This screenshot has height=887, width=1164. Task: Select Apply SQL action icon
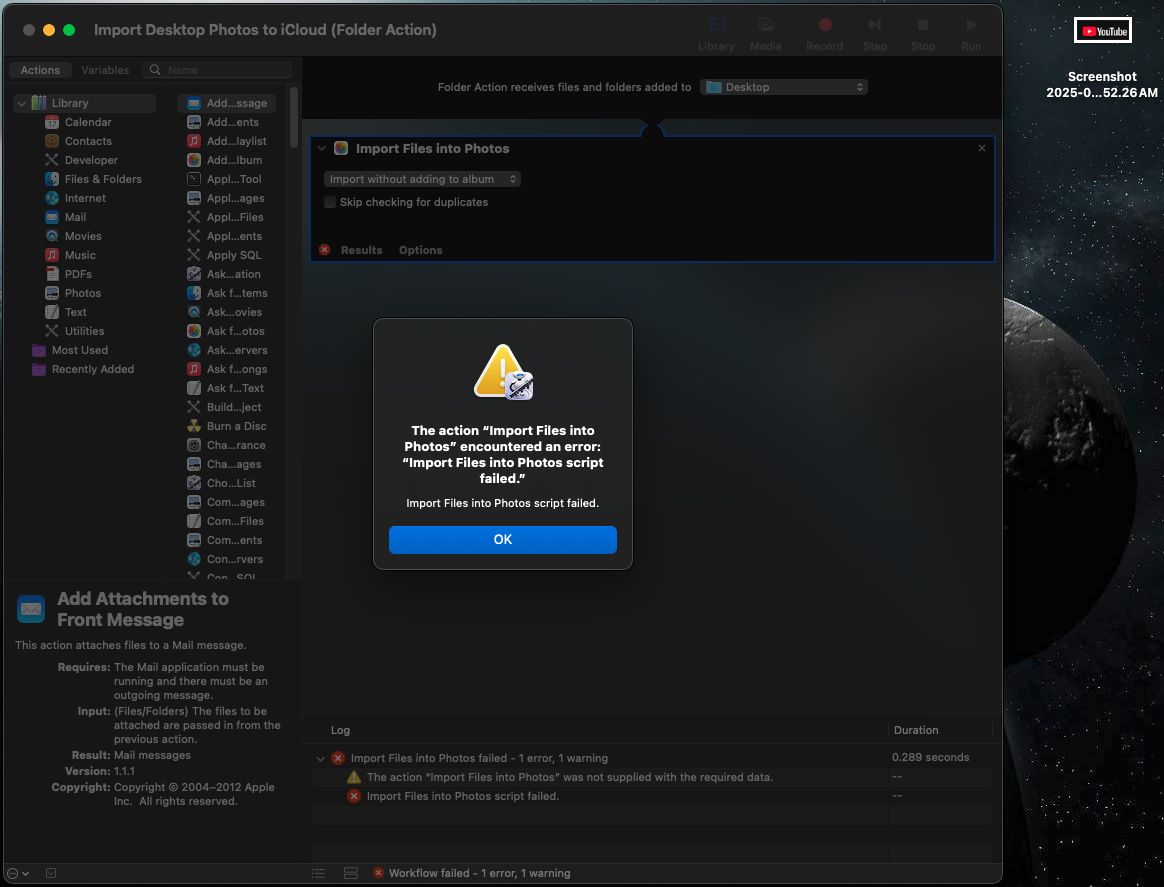194,255
